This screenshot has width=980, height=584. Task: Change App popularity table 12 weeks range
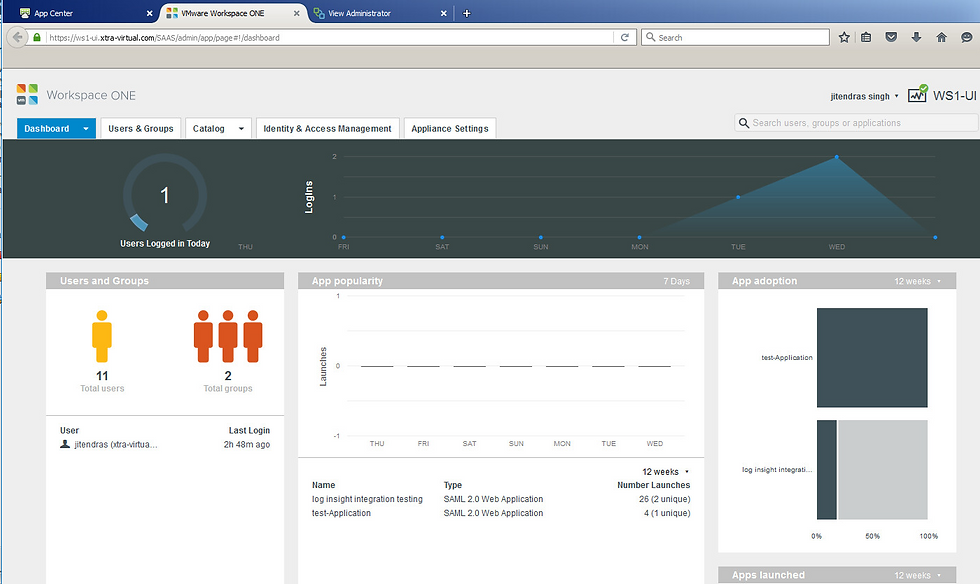(x=666, y=471)
